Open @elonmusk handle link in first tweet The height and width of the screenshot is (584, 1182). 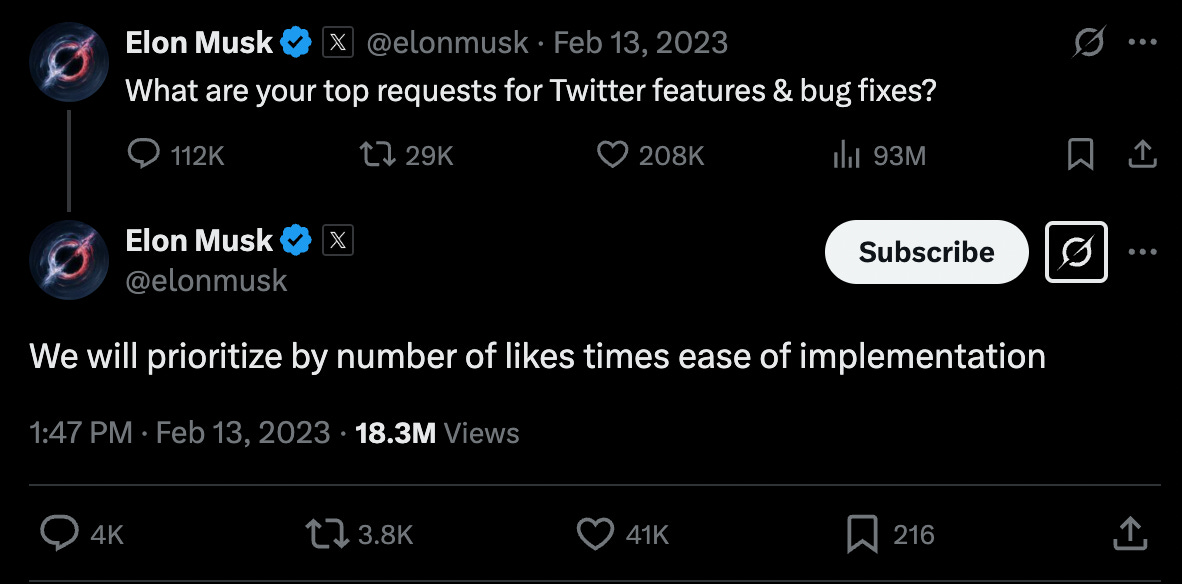[447, 42]
